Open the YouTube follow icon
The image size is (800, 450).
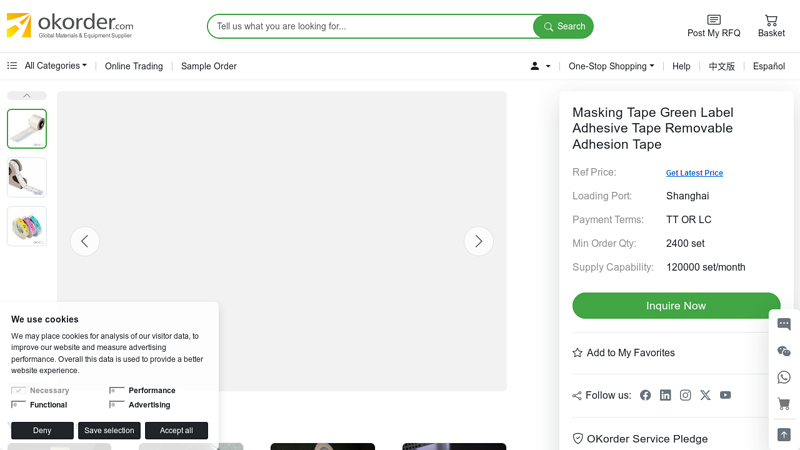[x=725, y=395]
